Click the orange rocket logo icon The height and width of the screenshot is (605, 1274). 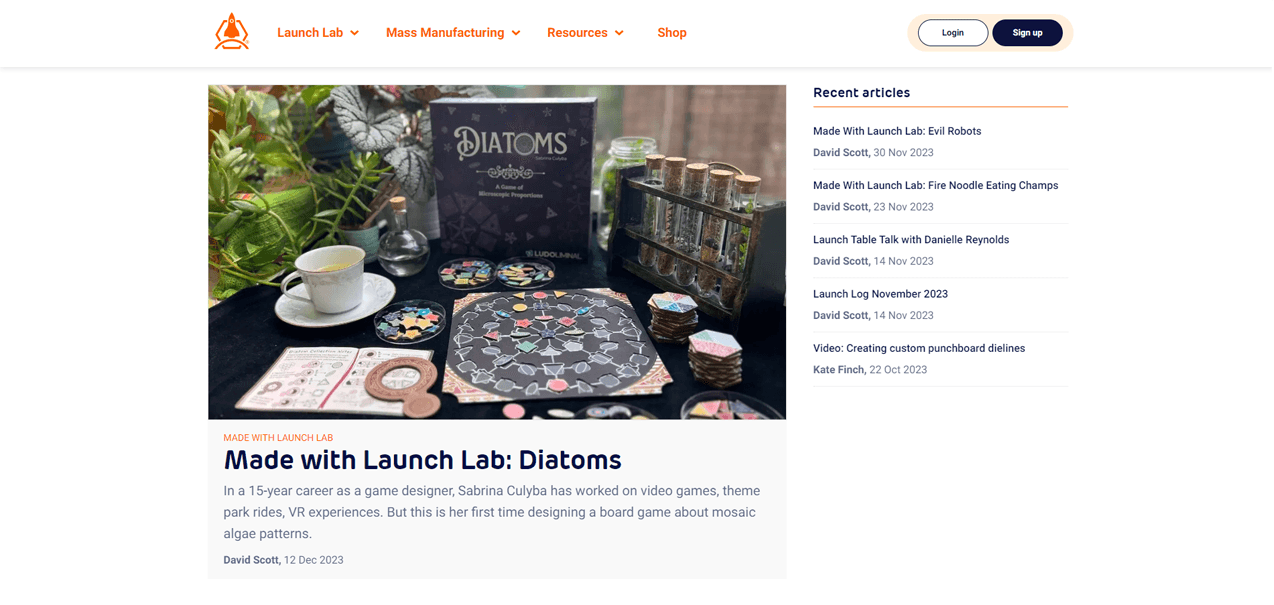click(231, 32)
